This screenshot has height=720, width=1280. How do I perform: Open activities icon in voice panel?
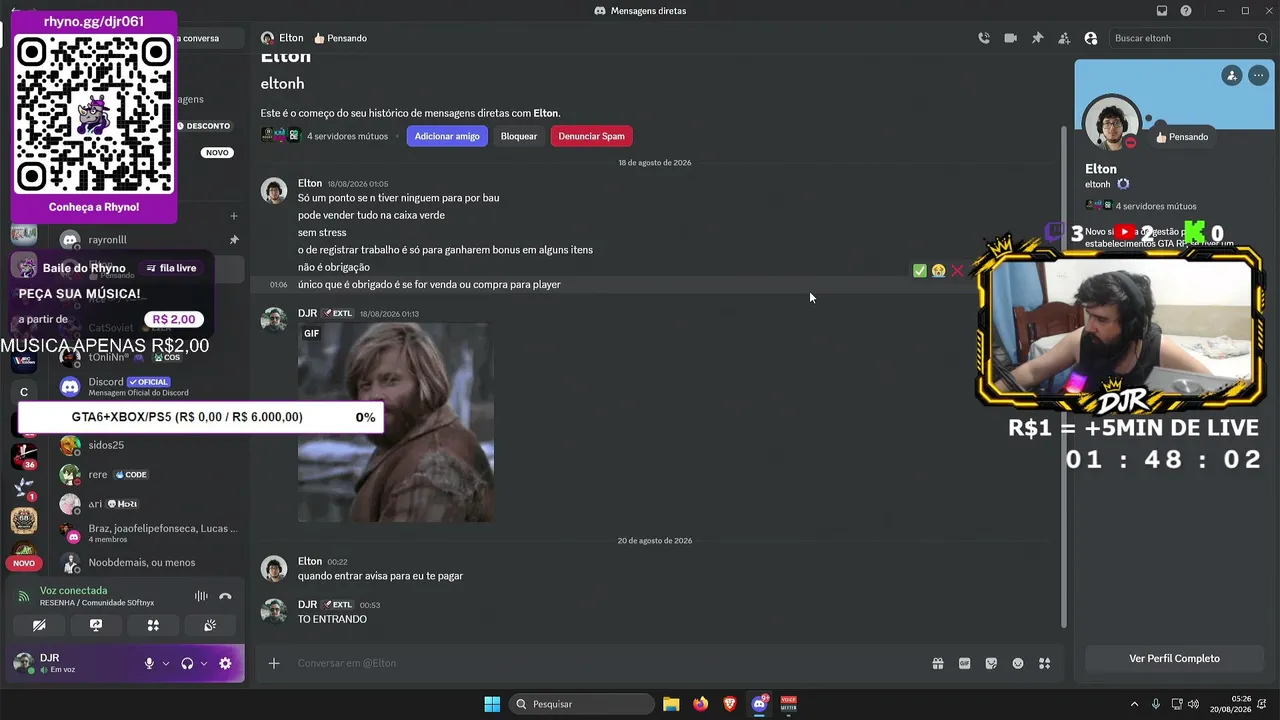pyautogui.click(x=153, y=625)
